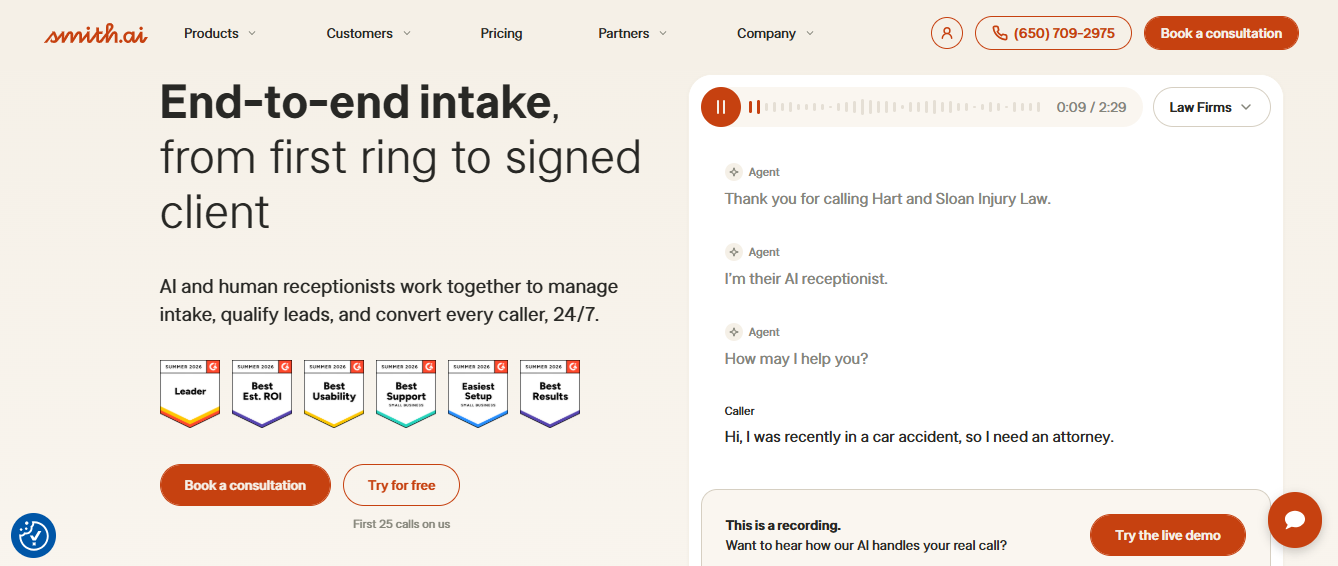Click 'First 25 calls on us' text
Viewport: 1338px width, 566px height.
point(401,524)
